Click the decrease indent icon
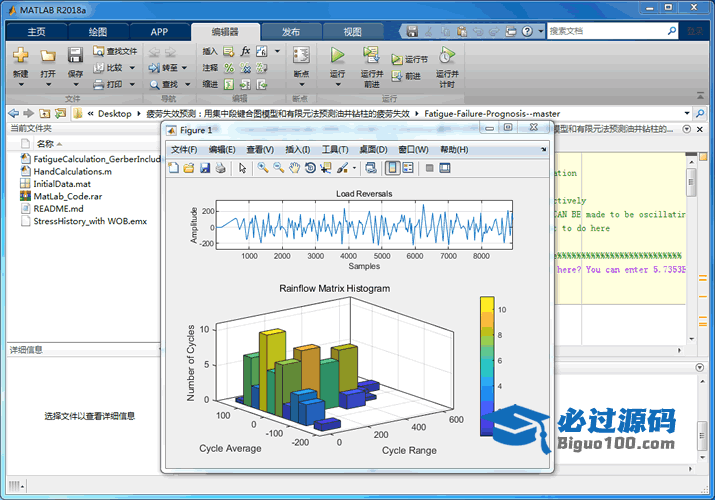Image resolution: width=715 pixels, height=500 pixels. coord(262,84)
